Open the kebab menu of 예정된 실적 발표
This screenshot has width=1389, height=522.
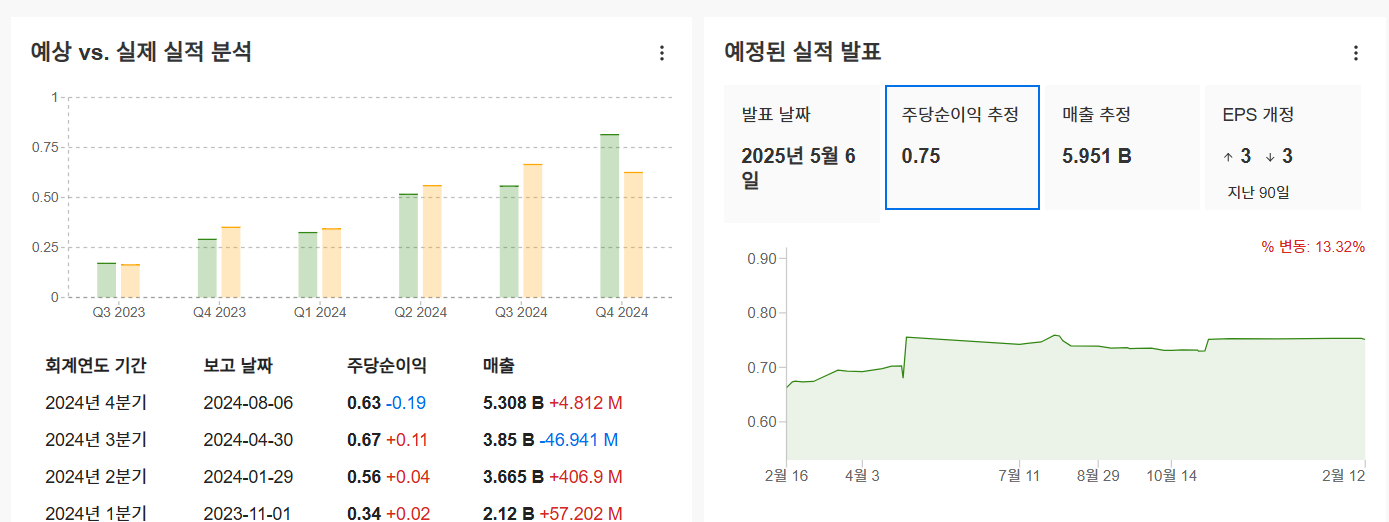coord(1355,53)
